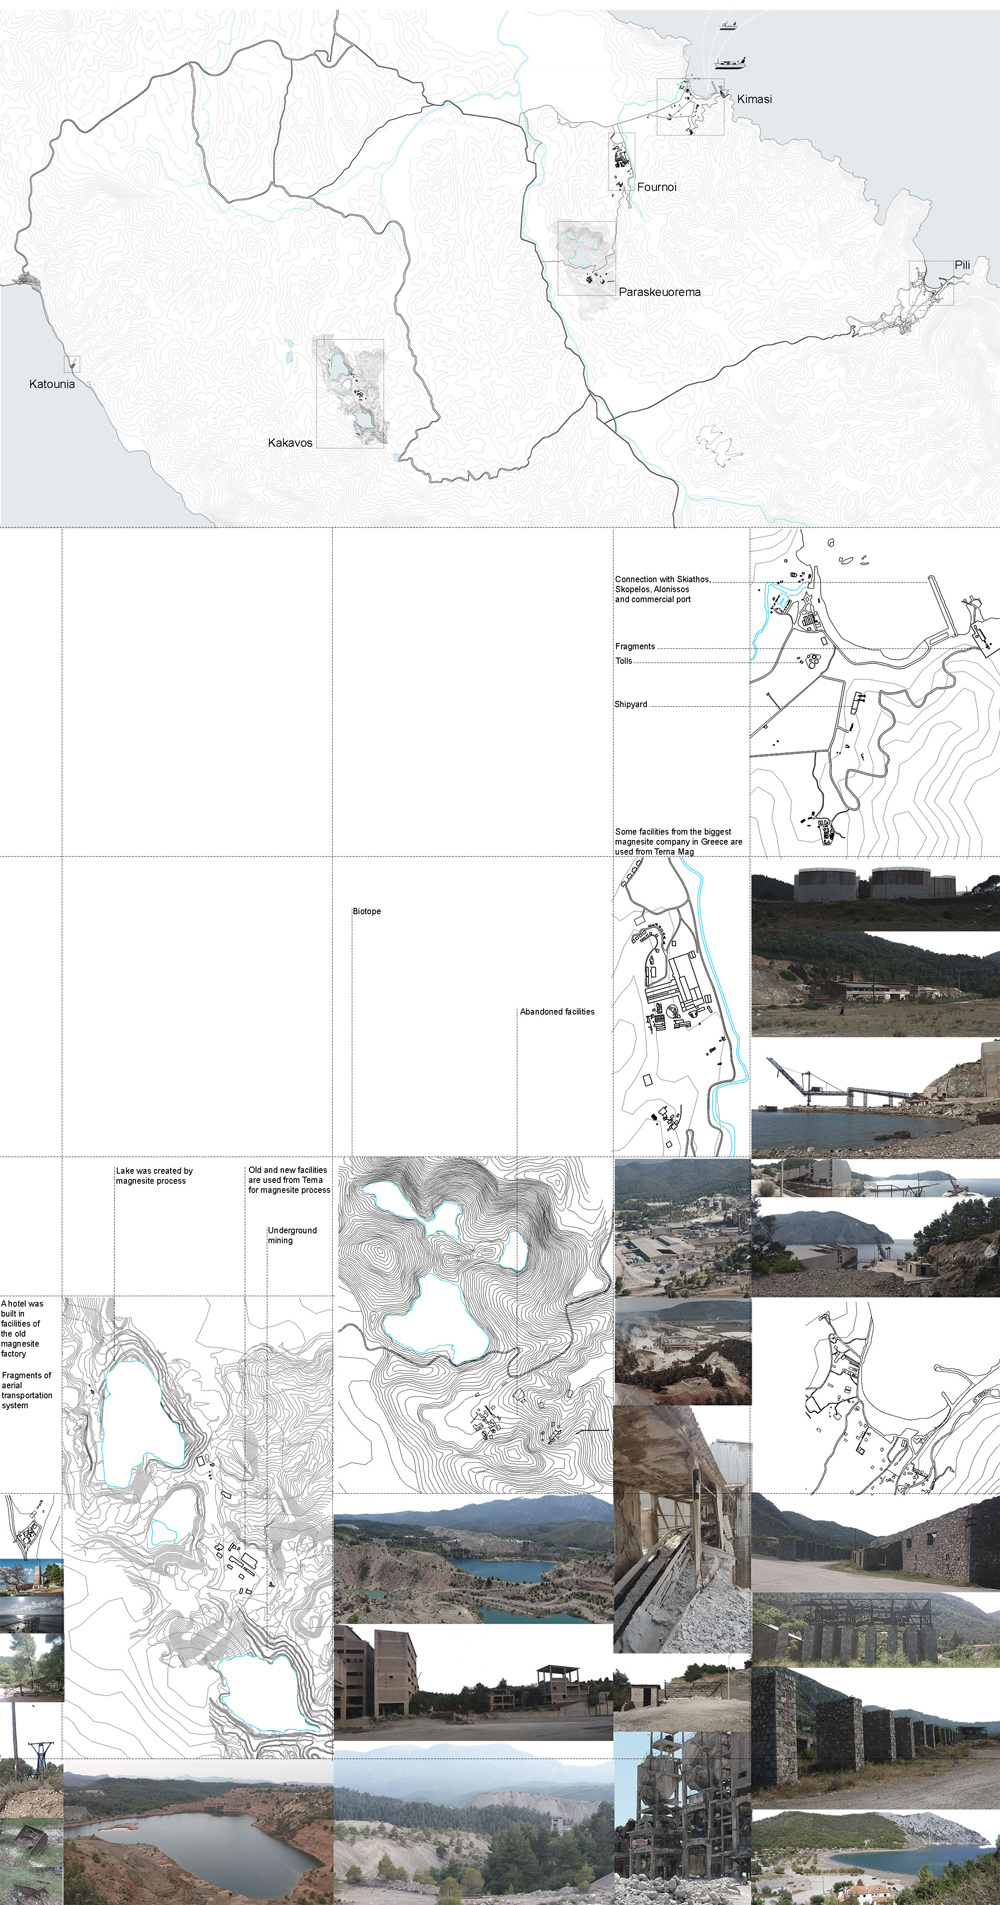Click the Kakavos highlighted area on the overview map
The image size is (1000, 1905).
pyautogui.click(x=350, y=393)
